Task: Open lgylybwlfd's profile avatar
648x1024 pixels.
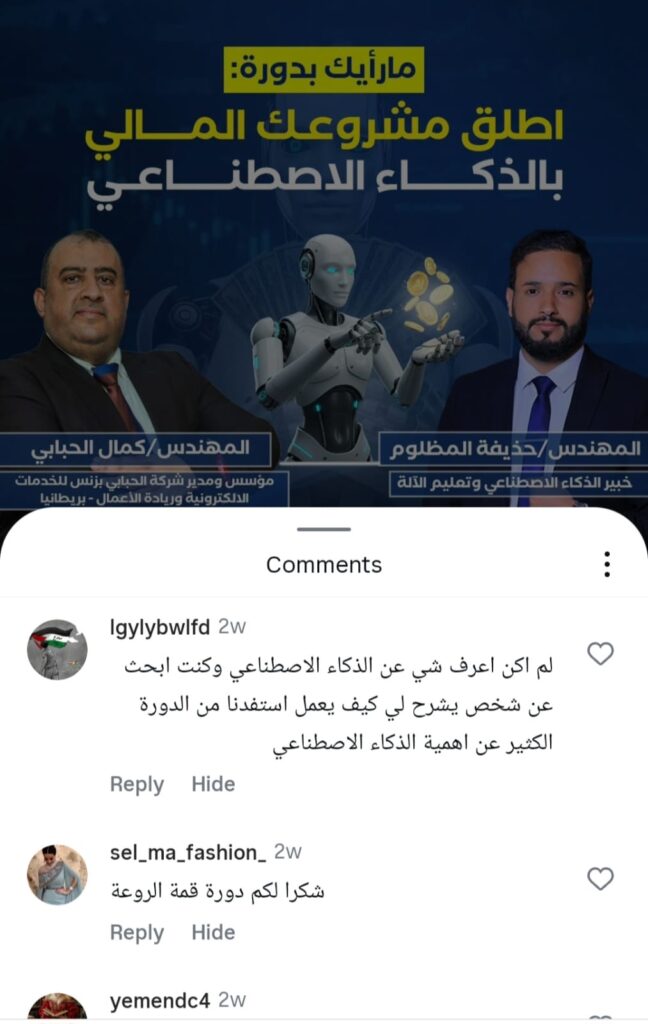Action: tap(57, 650)
